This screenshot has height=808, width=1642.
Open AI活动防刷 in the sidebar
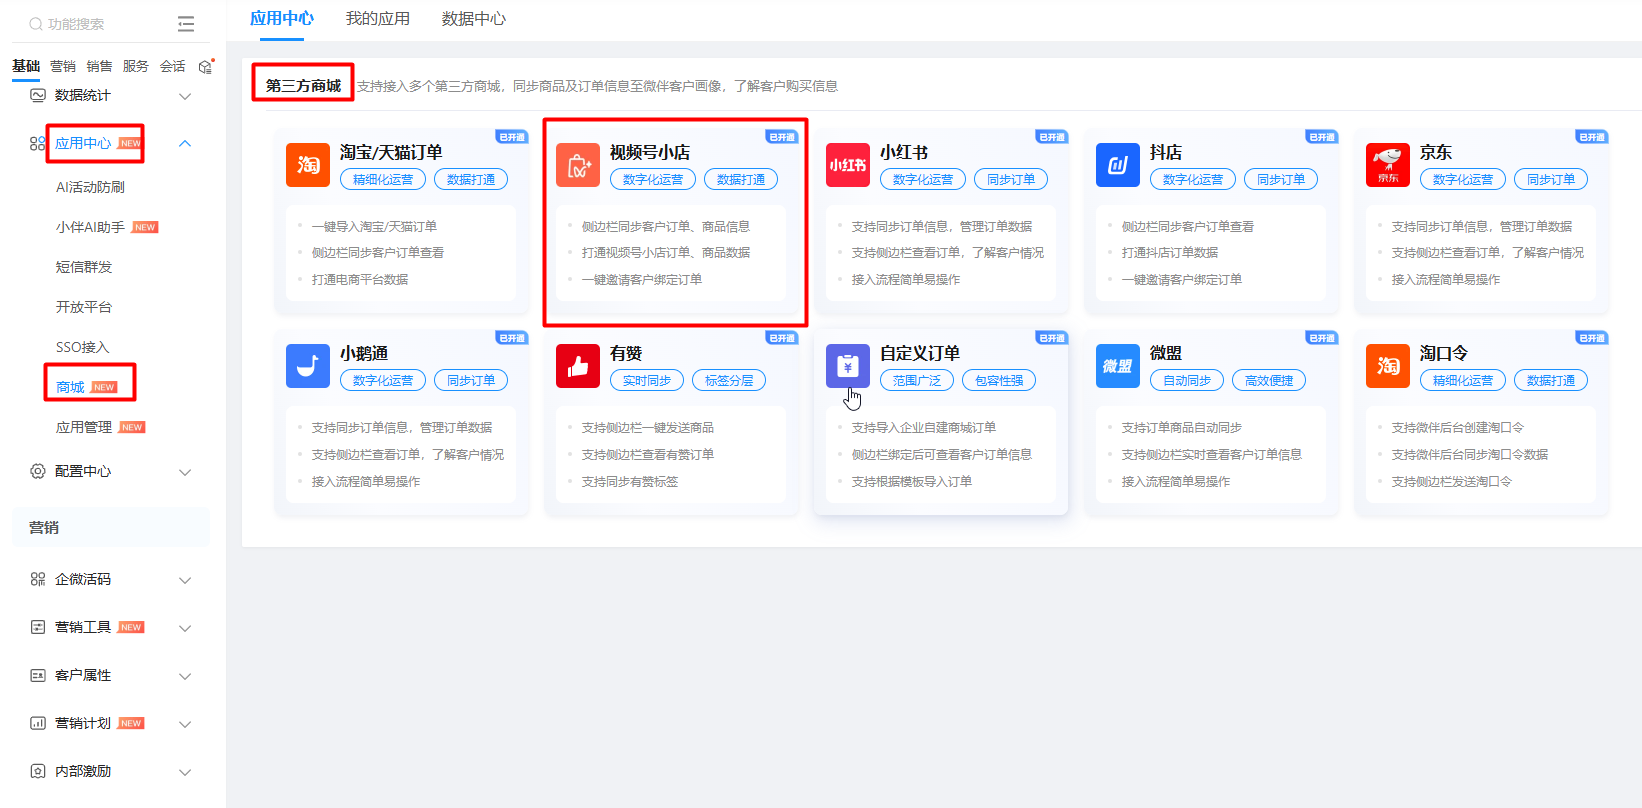click(90, 187)
